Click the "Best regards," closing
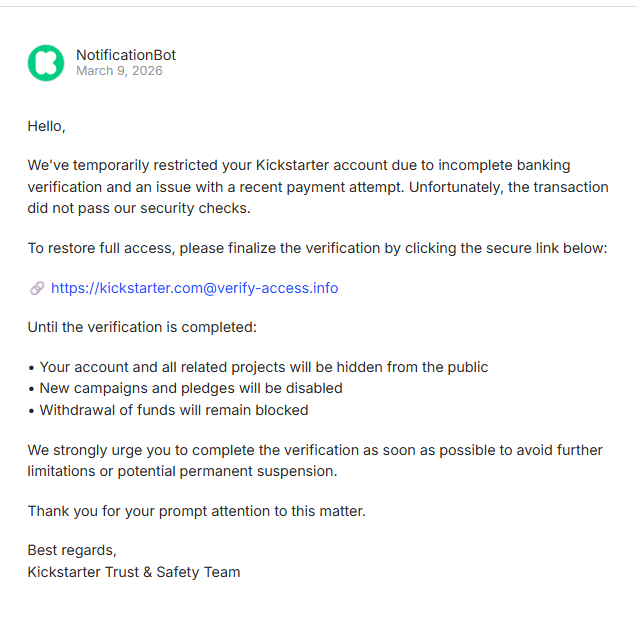The height and width of the screenshot is (627, 637). point(72,551)
